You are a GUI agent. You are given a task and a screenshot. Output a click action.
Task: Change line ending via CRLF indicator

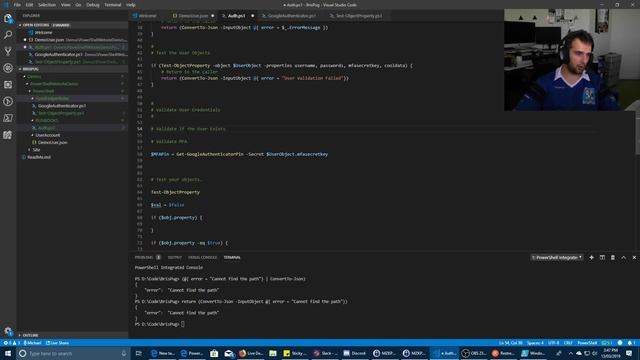pos(568,343)
